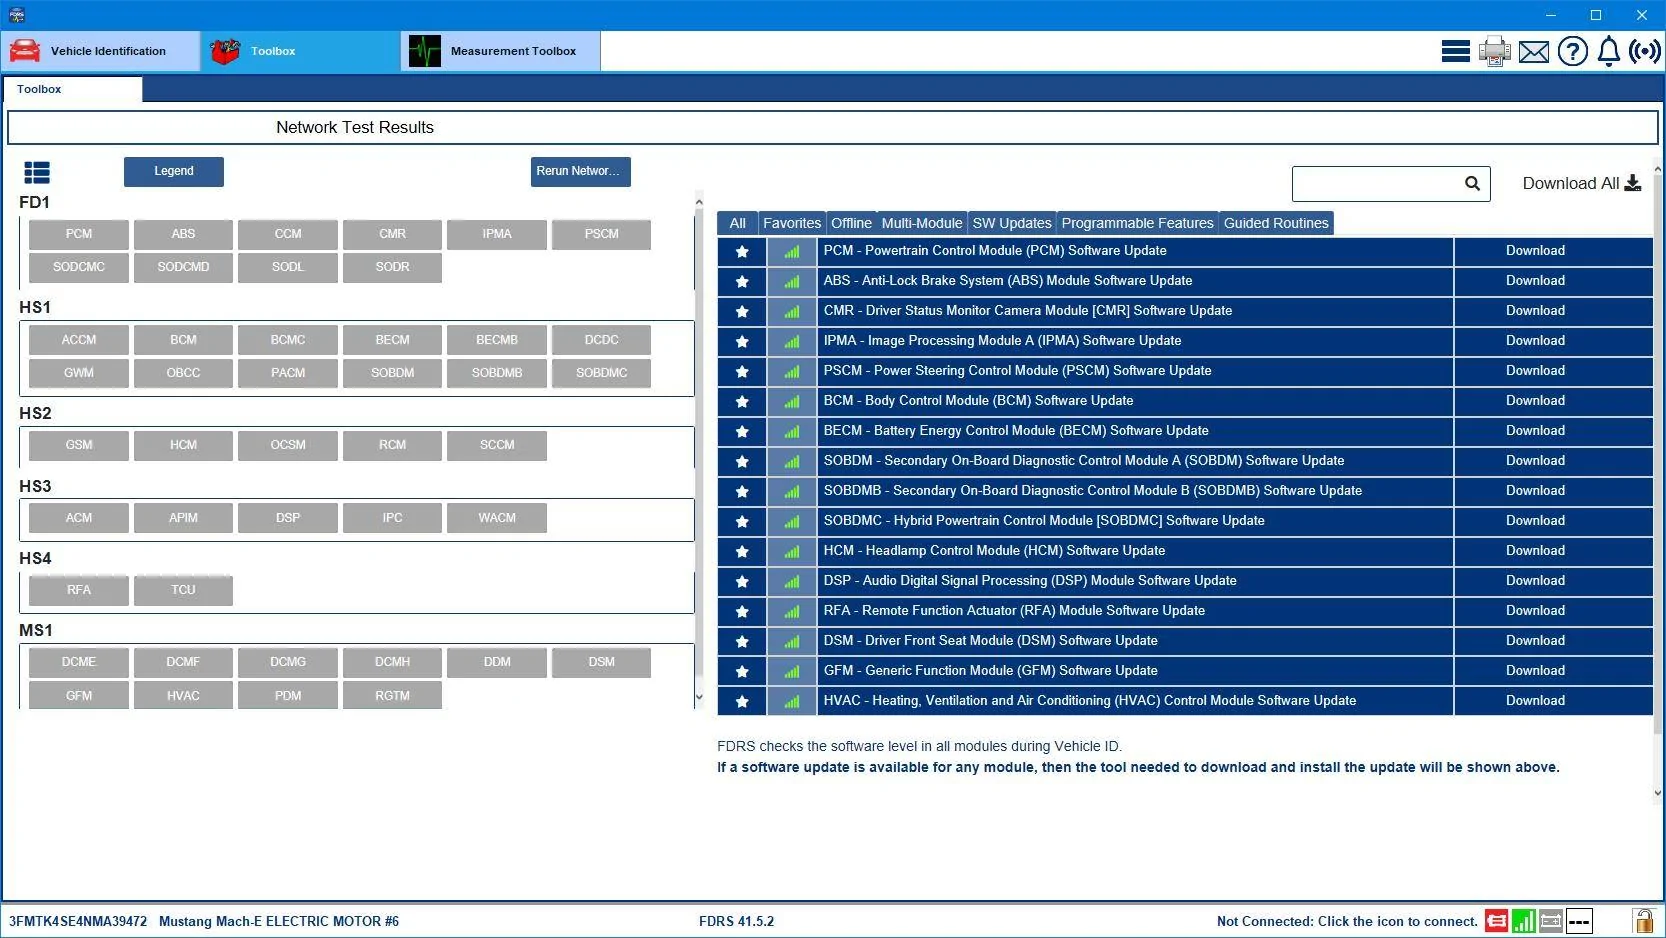This screenshot has height=938, width=1666.
Task: Click signal bars icon in GFM row
Action: click(792, 671)
